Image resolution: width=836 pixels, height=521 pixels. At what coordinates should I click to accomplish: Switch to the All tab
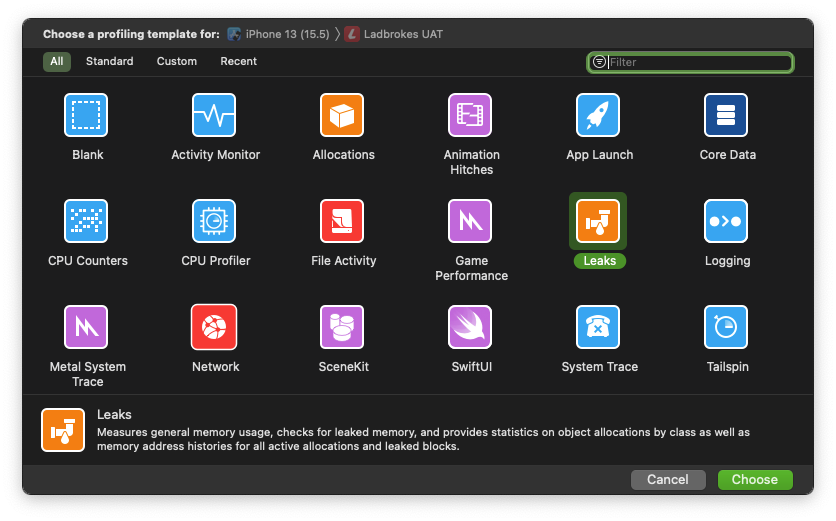57,61
